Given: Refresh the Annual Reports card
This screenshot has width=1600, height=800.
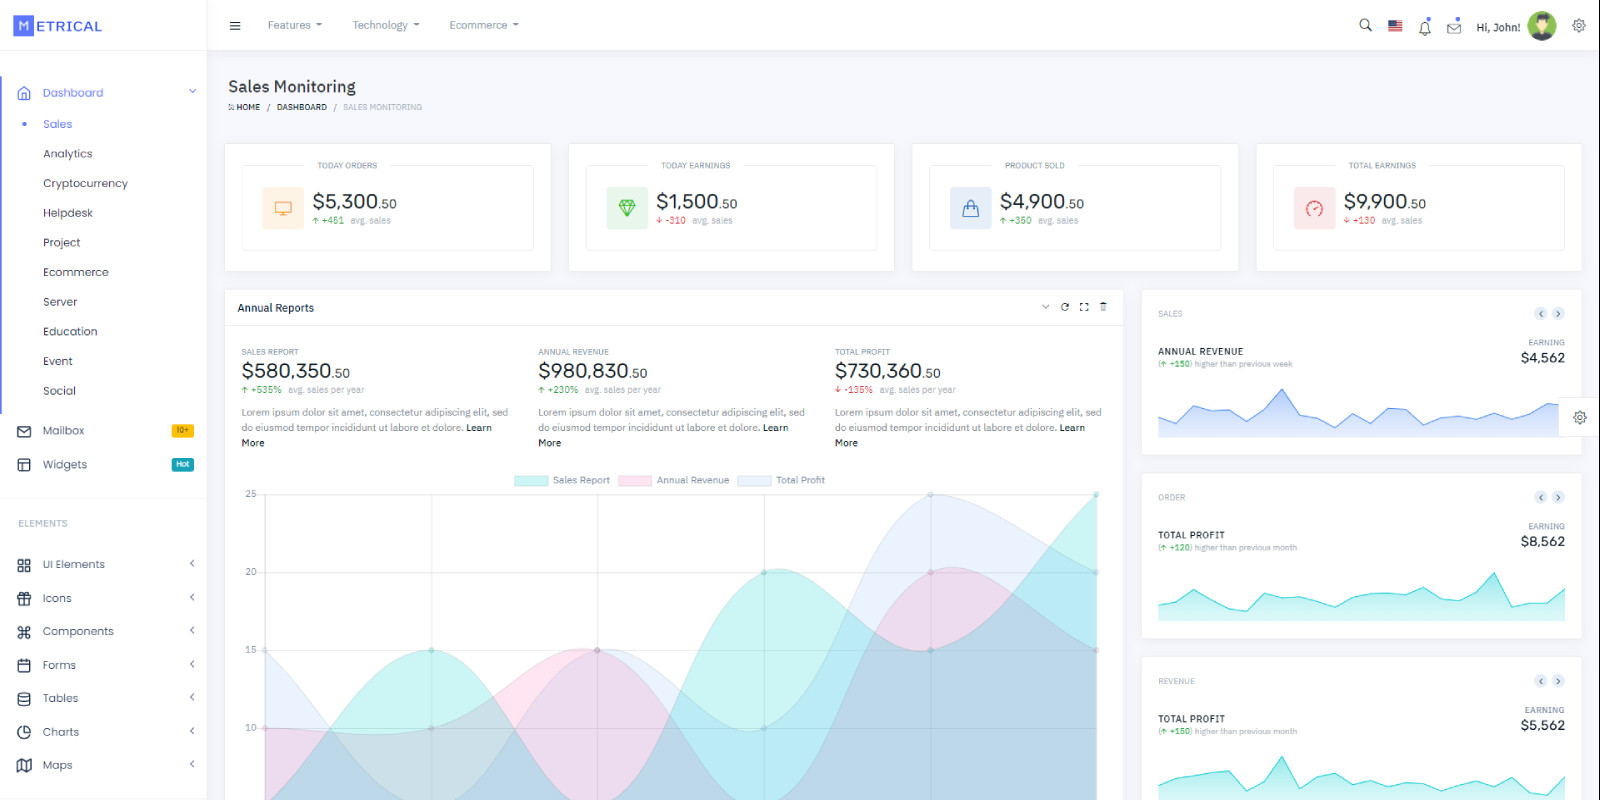Looking at the screenshot, I should [x=1065, y=307].
